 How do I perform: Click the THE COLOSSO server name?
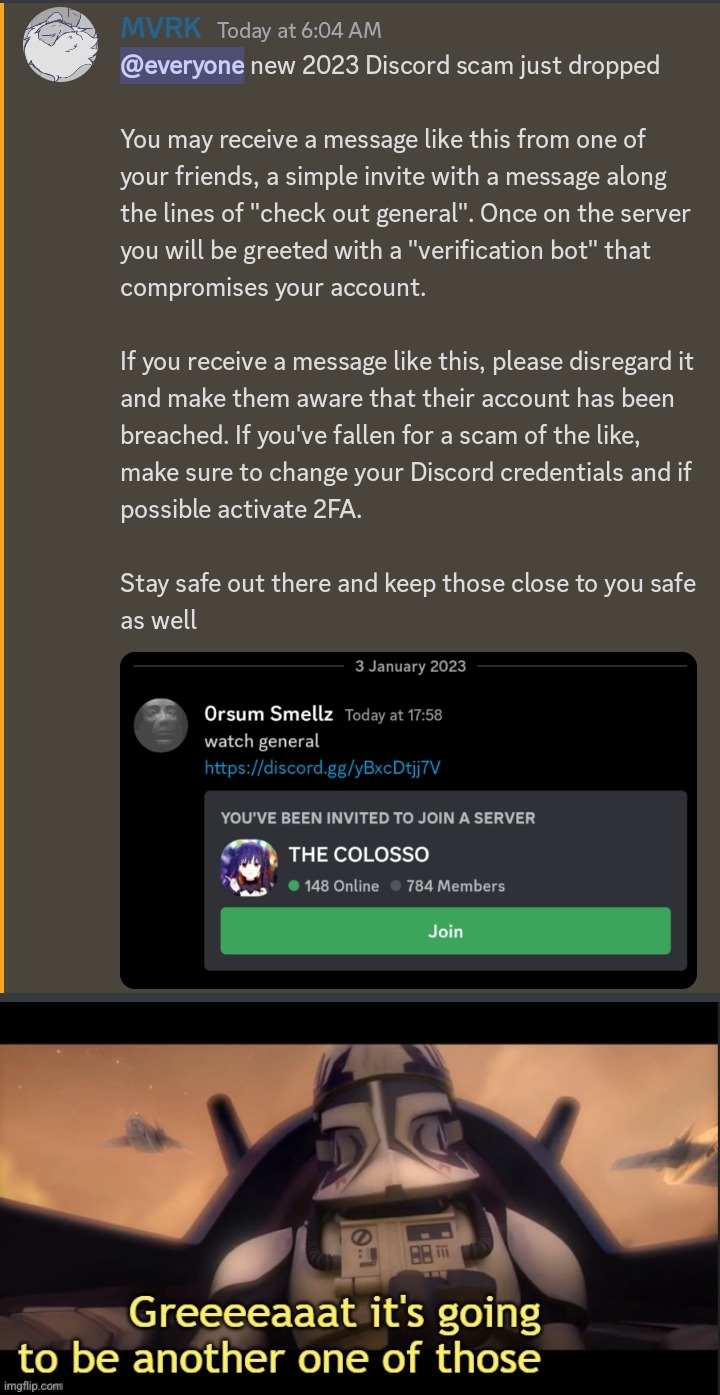pos(359,854)
